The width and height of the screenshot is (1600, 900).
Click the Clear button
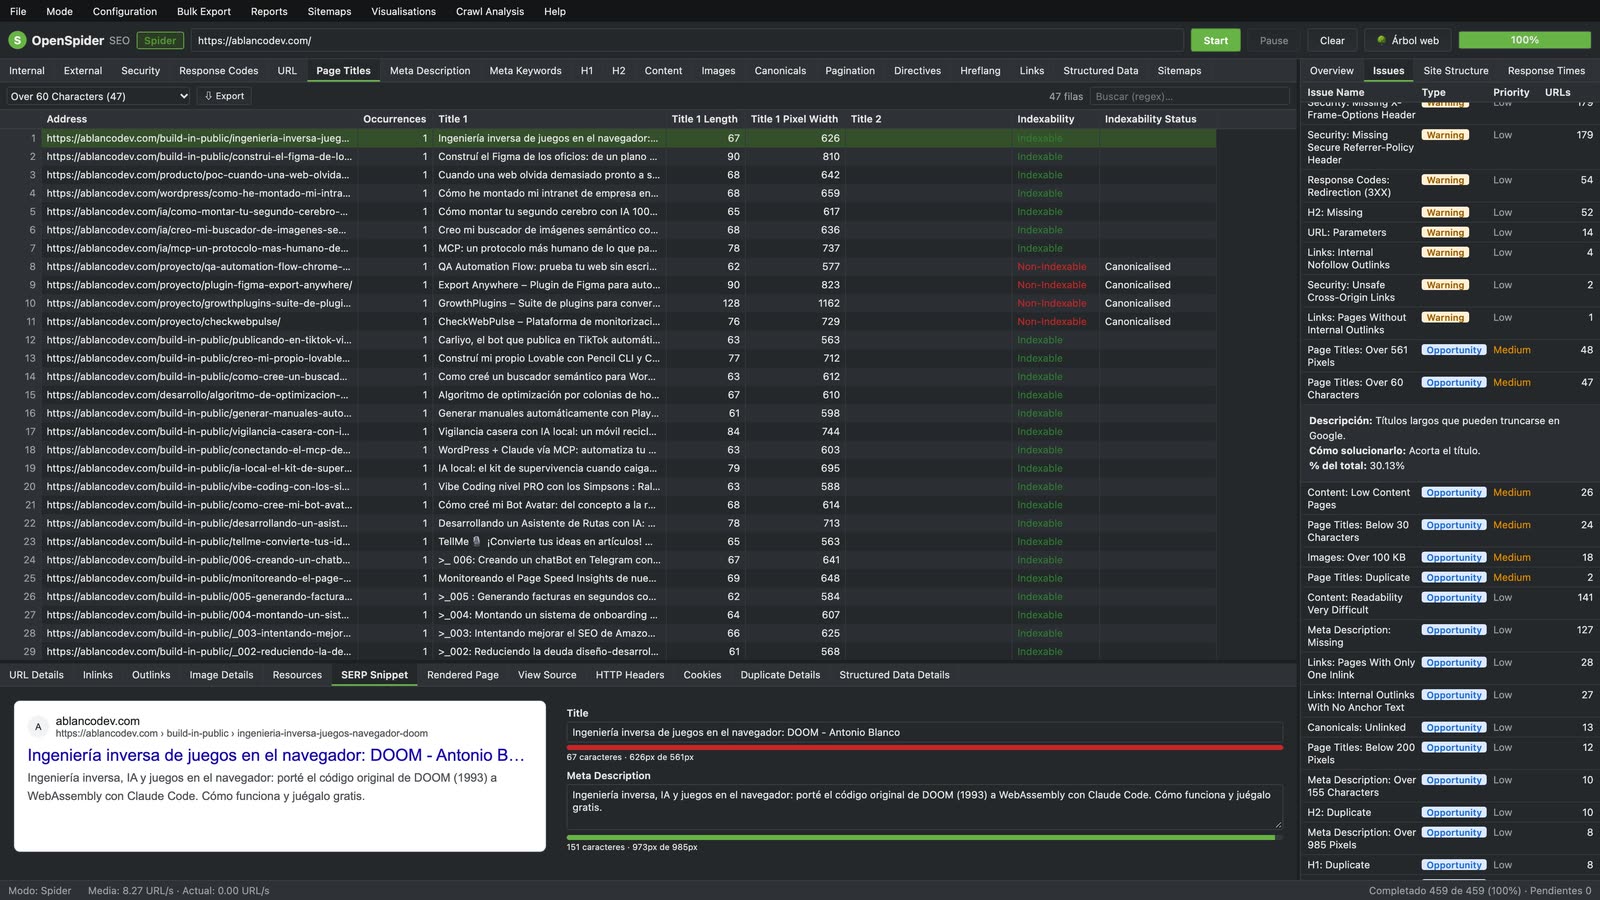coord(1332,41)
